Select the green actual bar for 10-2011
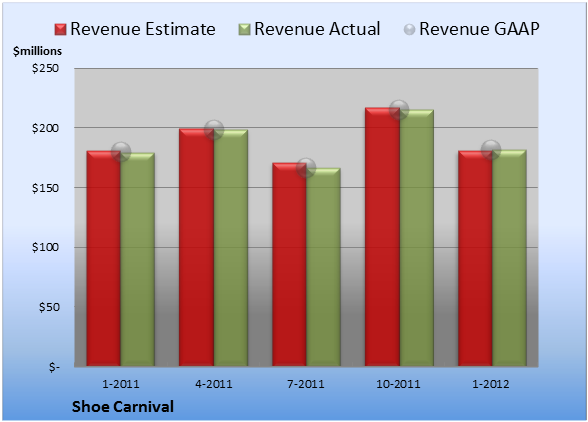Screen dimensions: 588x422 tap(417, 238)
